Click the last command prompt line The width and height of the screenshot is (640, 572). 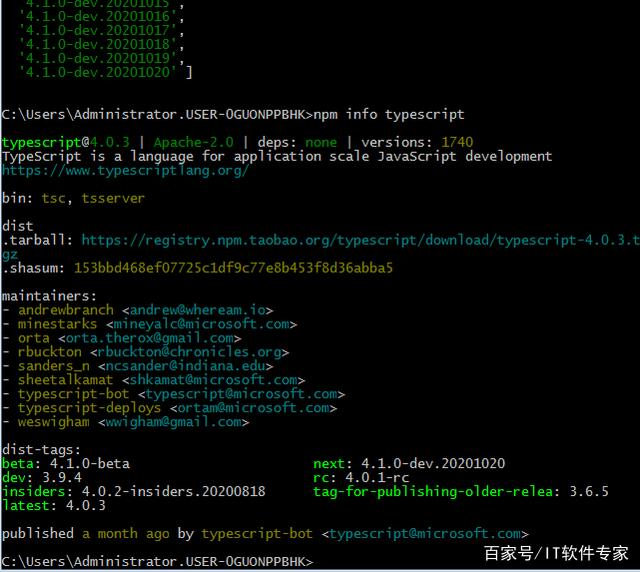tap(158, 562)
